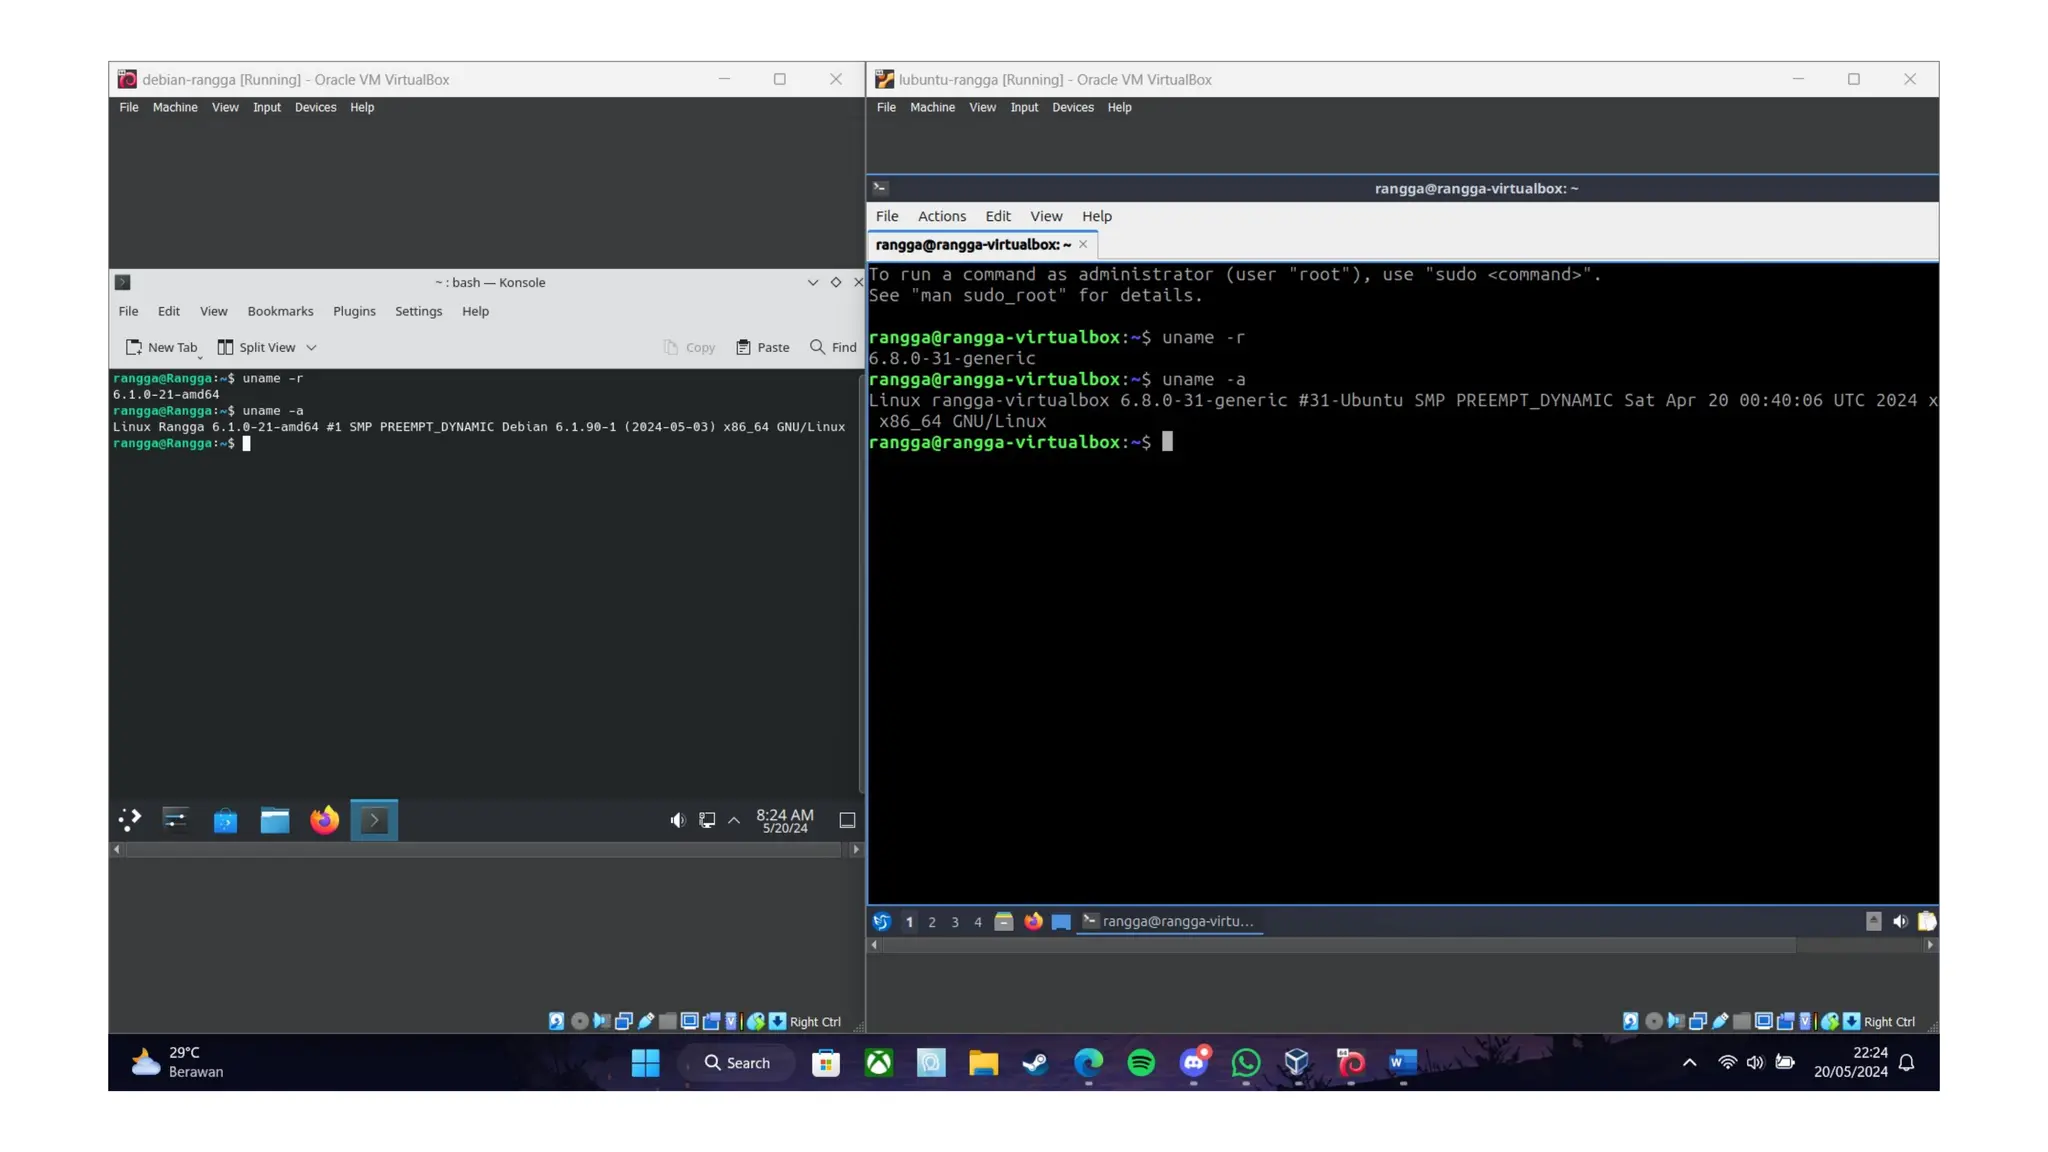Click the New Tab button in Konsole

coord(162,347)
